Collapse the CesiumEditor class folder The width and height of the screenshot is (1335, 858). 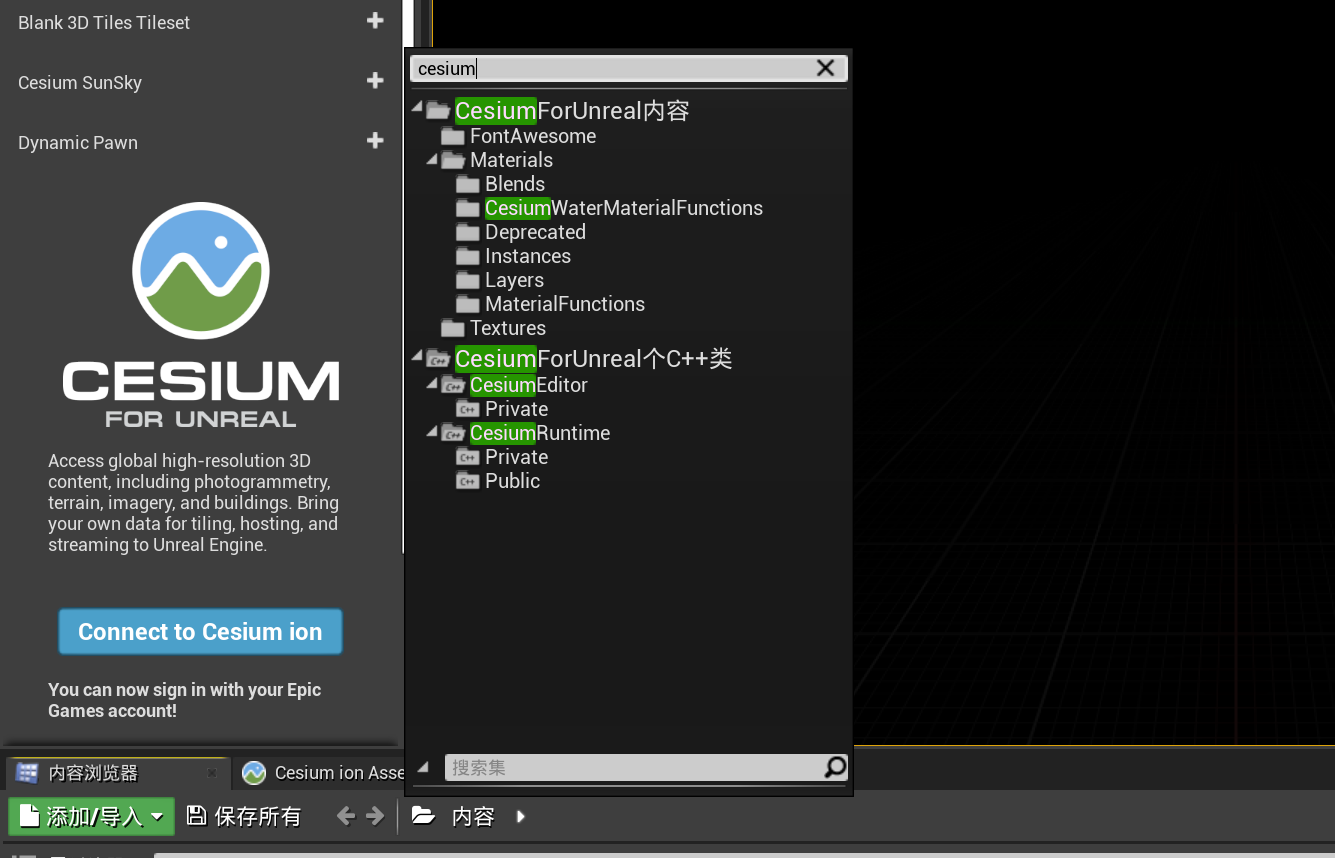432,383
